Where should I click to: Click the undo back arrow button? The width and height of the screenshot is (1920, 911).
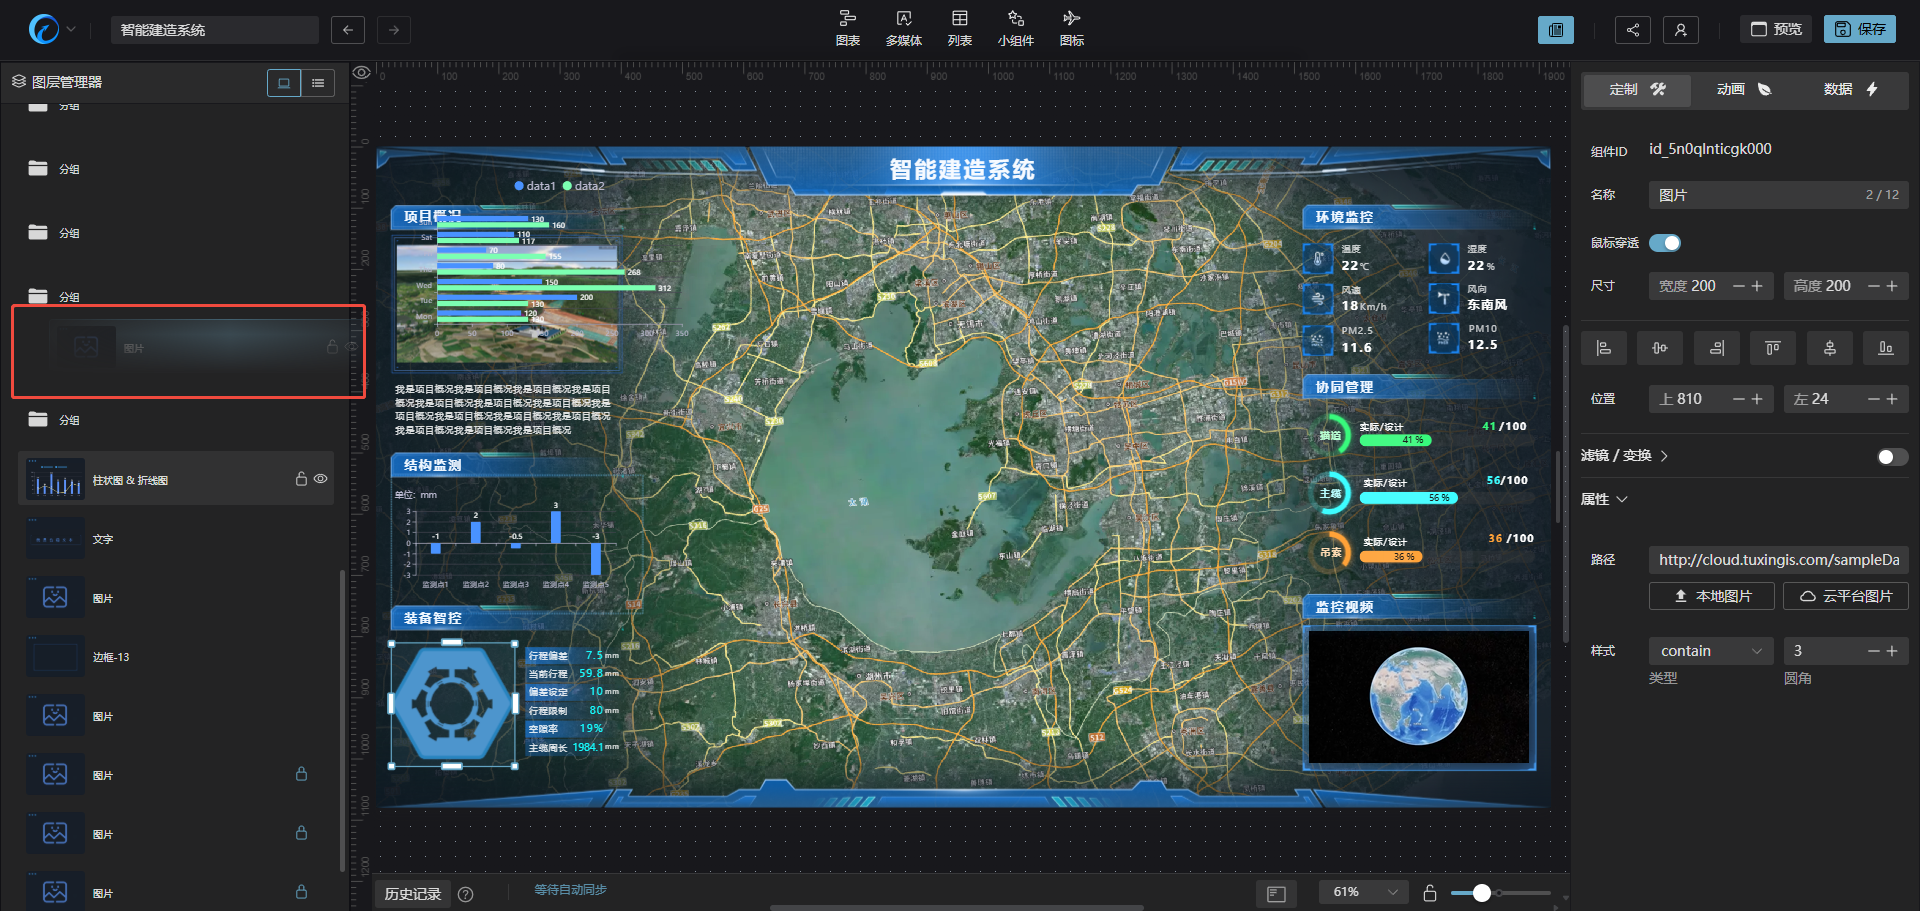click(347, 30)
